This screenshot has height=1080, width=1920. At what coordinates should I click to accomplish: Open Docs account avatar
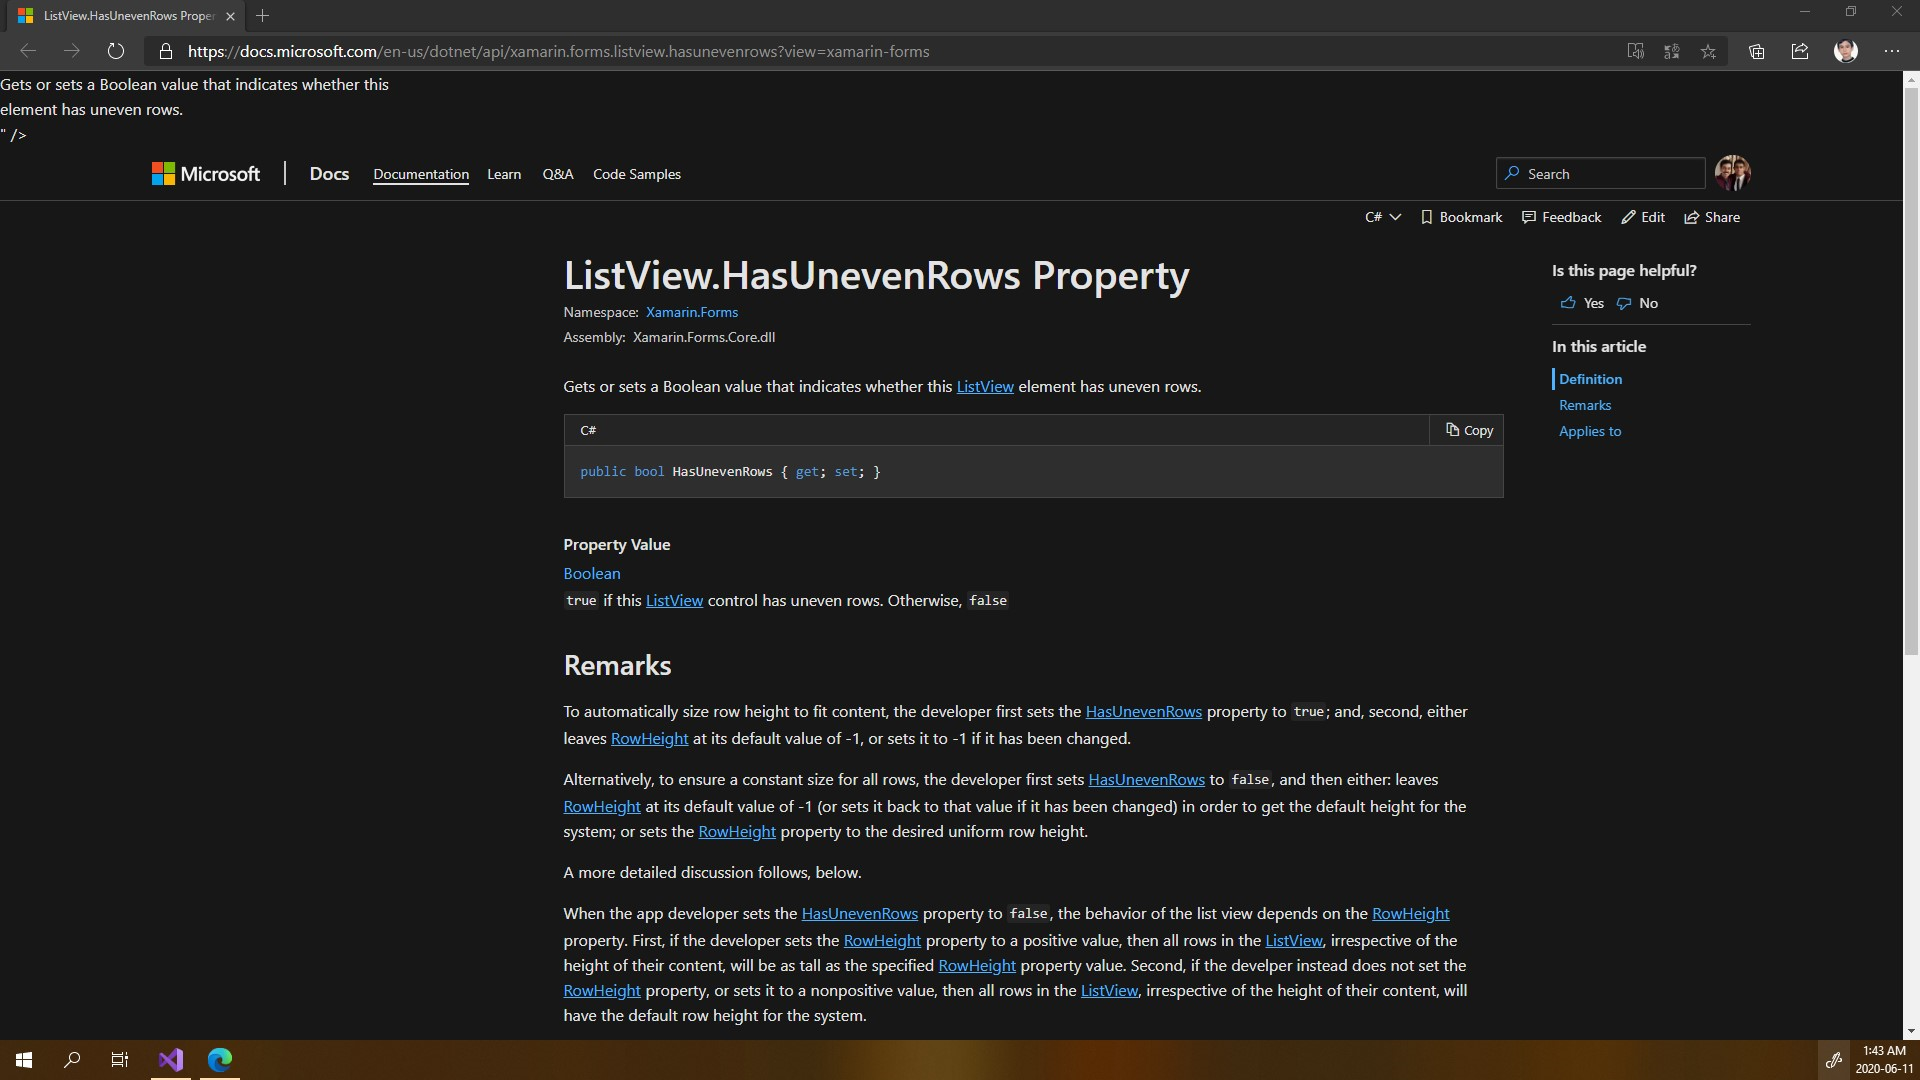1733,173
